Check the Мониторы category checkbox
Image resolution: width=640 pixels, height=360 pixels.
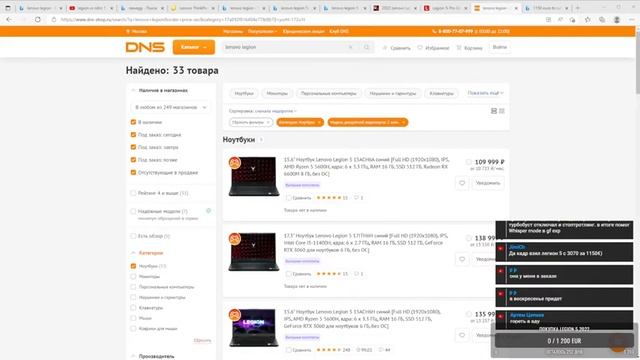133,276
